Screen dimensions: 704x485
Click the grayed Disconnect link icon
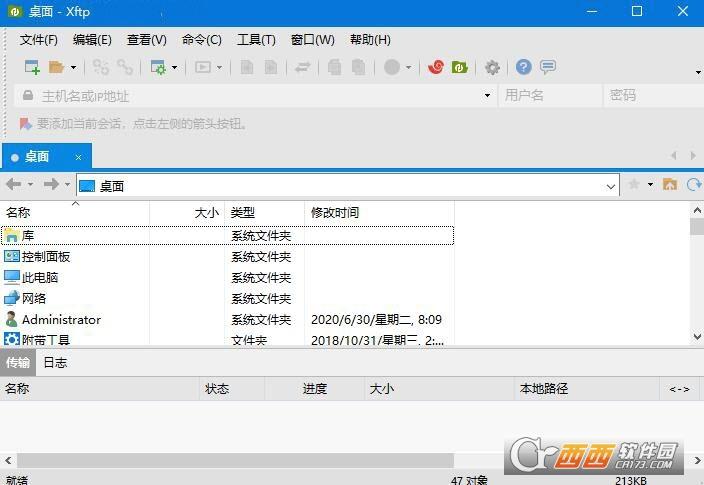[124, 67]
